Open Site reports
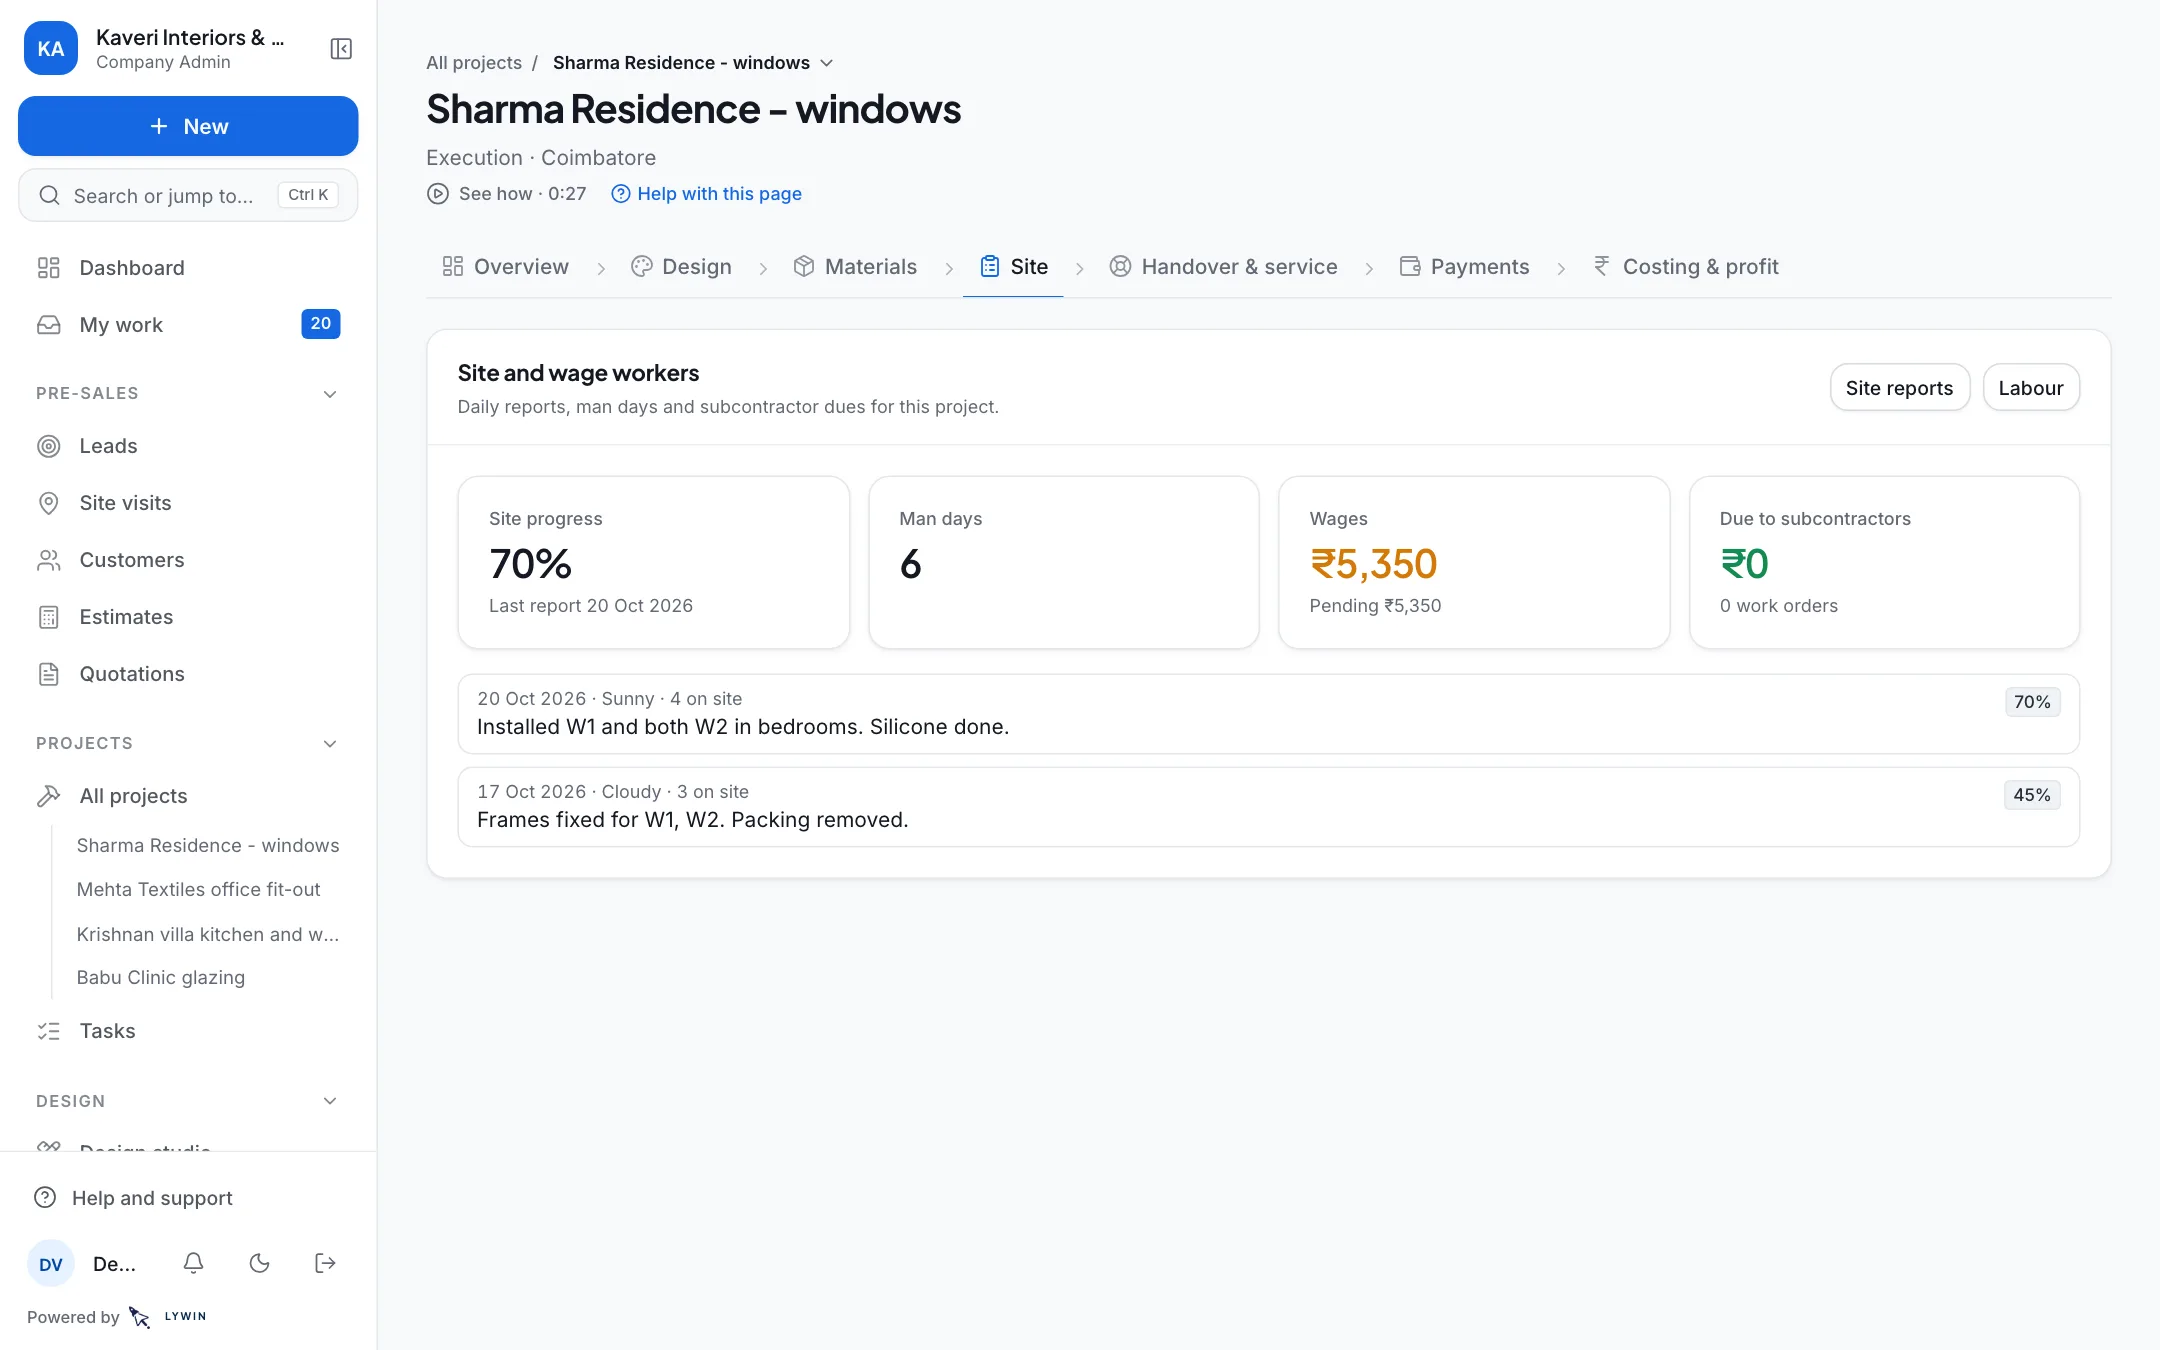Viewport: 2160px width, 1350px height. [1899, 388]
